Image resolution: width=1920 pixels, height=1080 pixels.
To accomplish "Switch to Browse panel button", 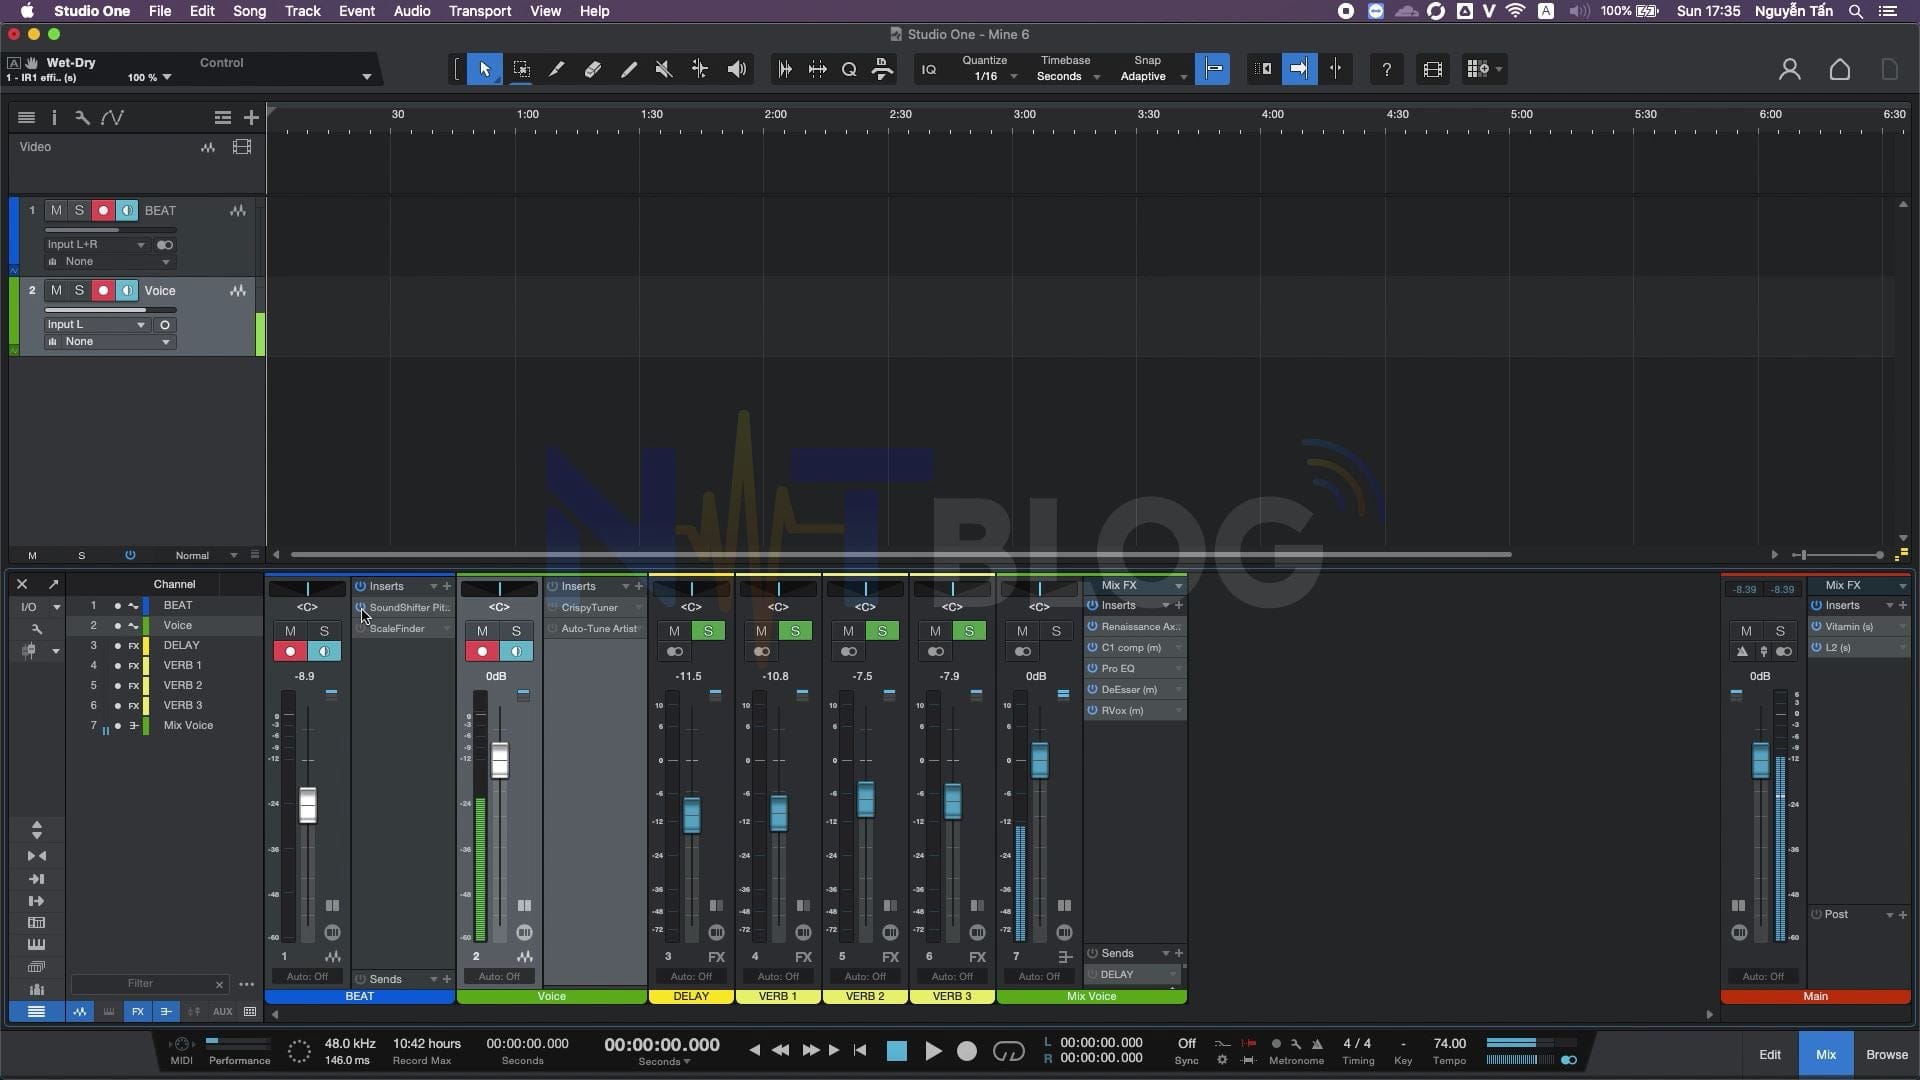I will pos(1886,1055).
